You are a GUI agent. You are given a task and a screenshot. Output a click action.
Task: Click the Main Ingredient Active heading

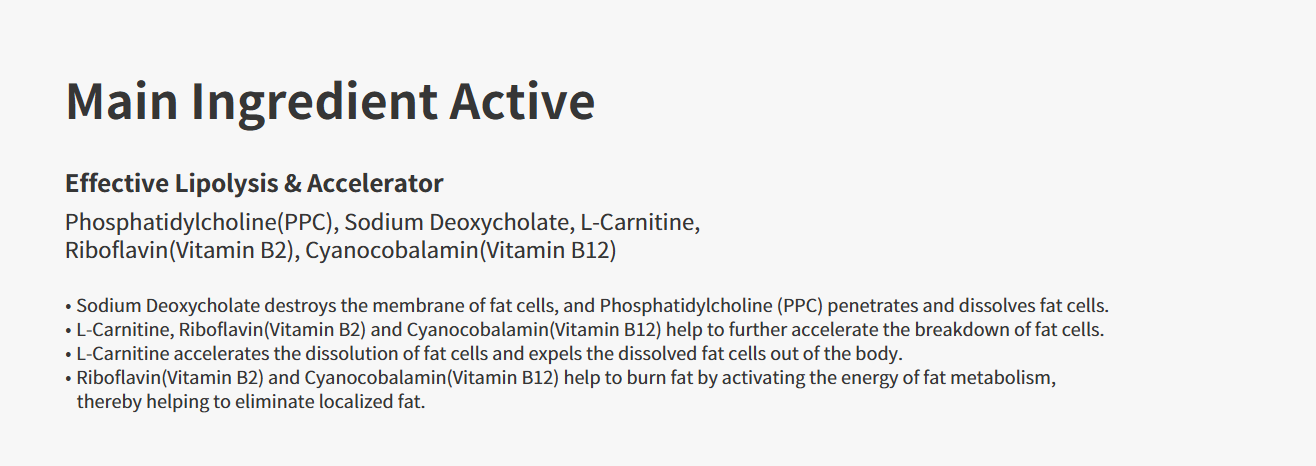coord(330,103)
